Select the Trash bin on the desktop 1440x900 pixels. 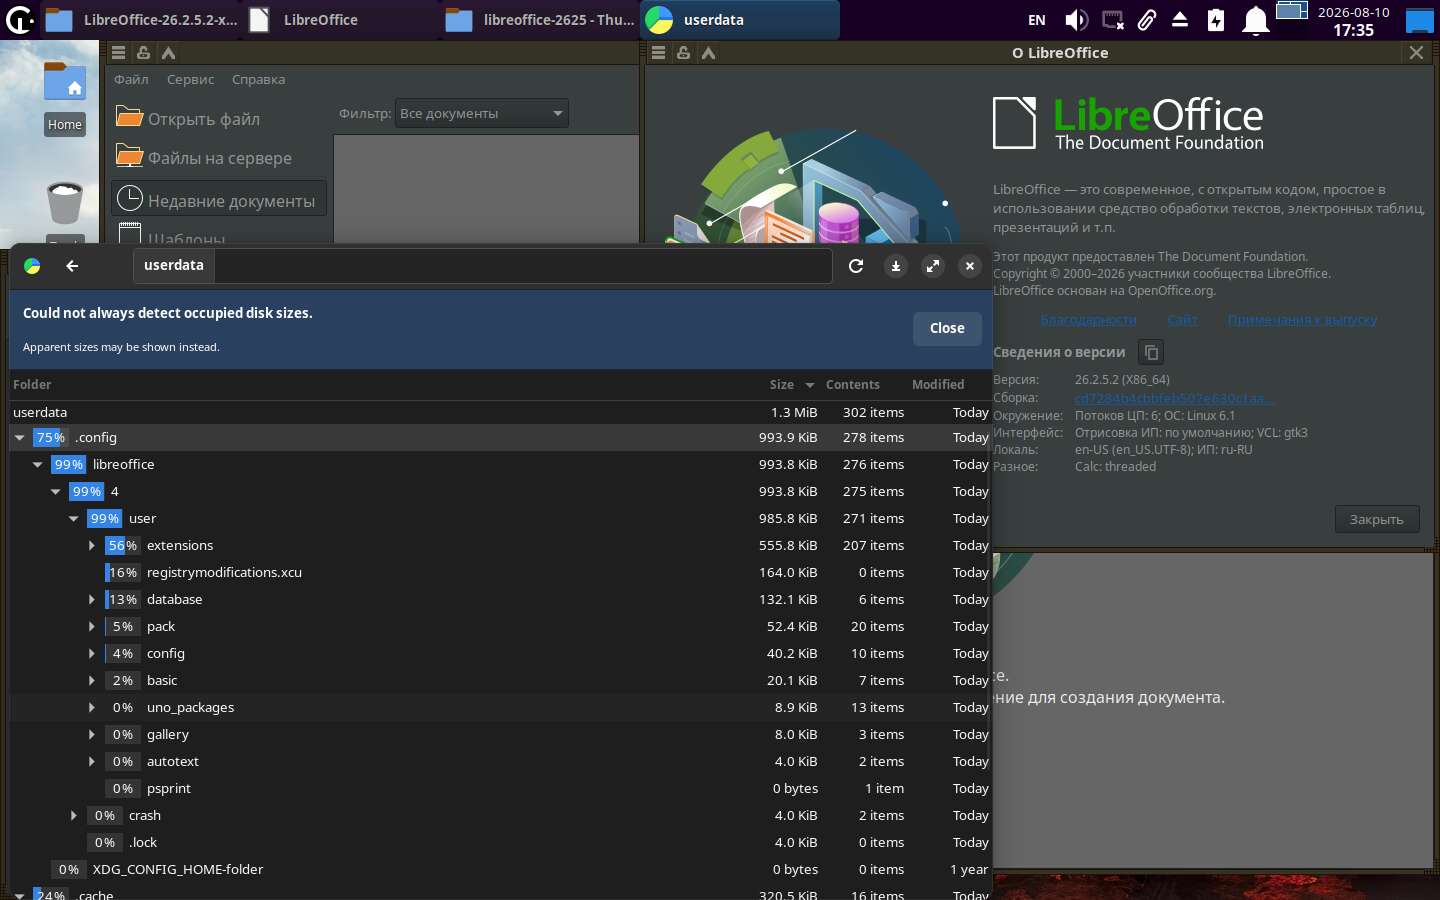[x=65, y=203]
